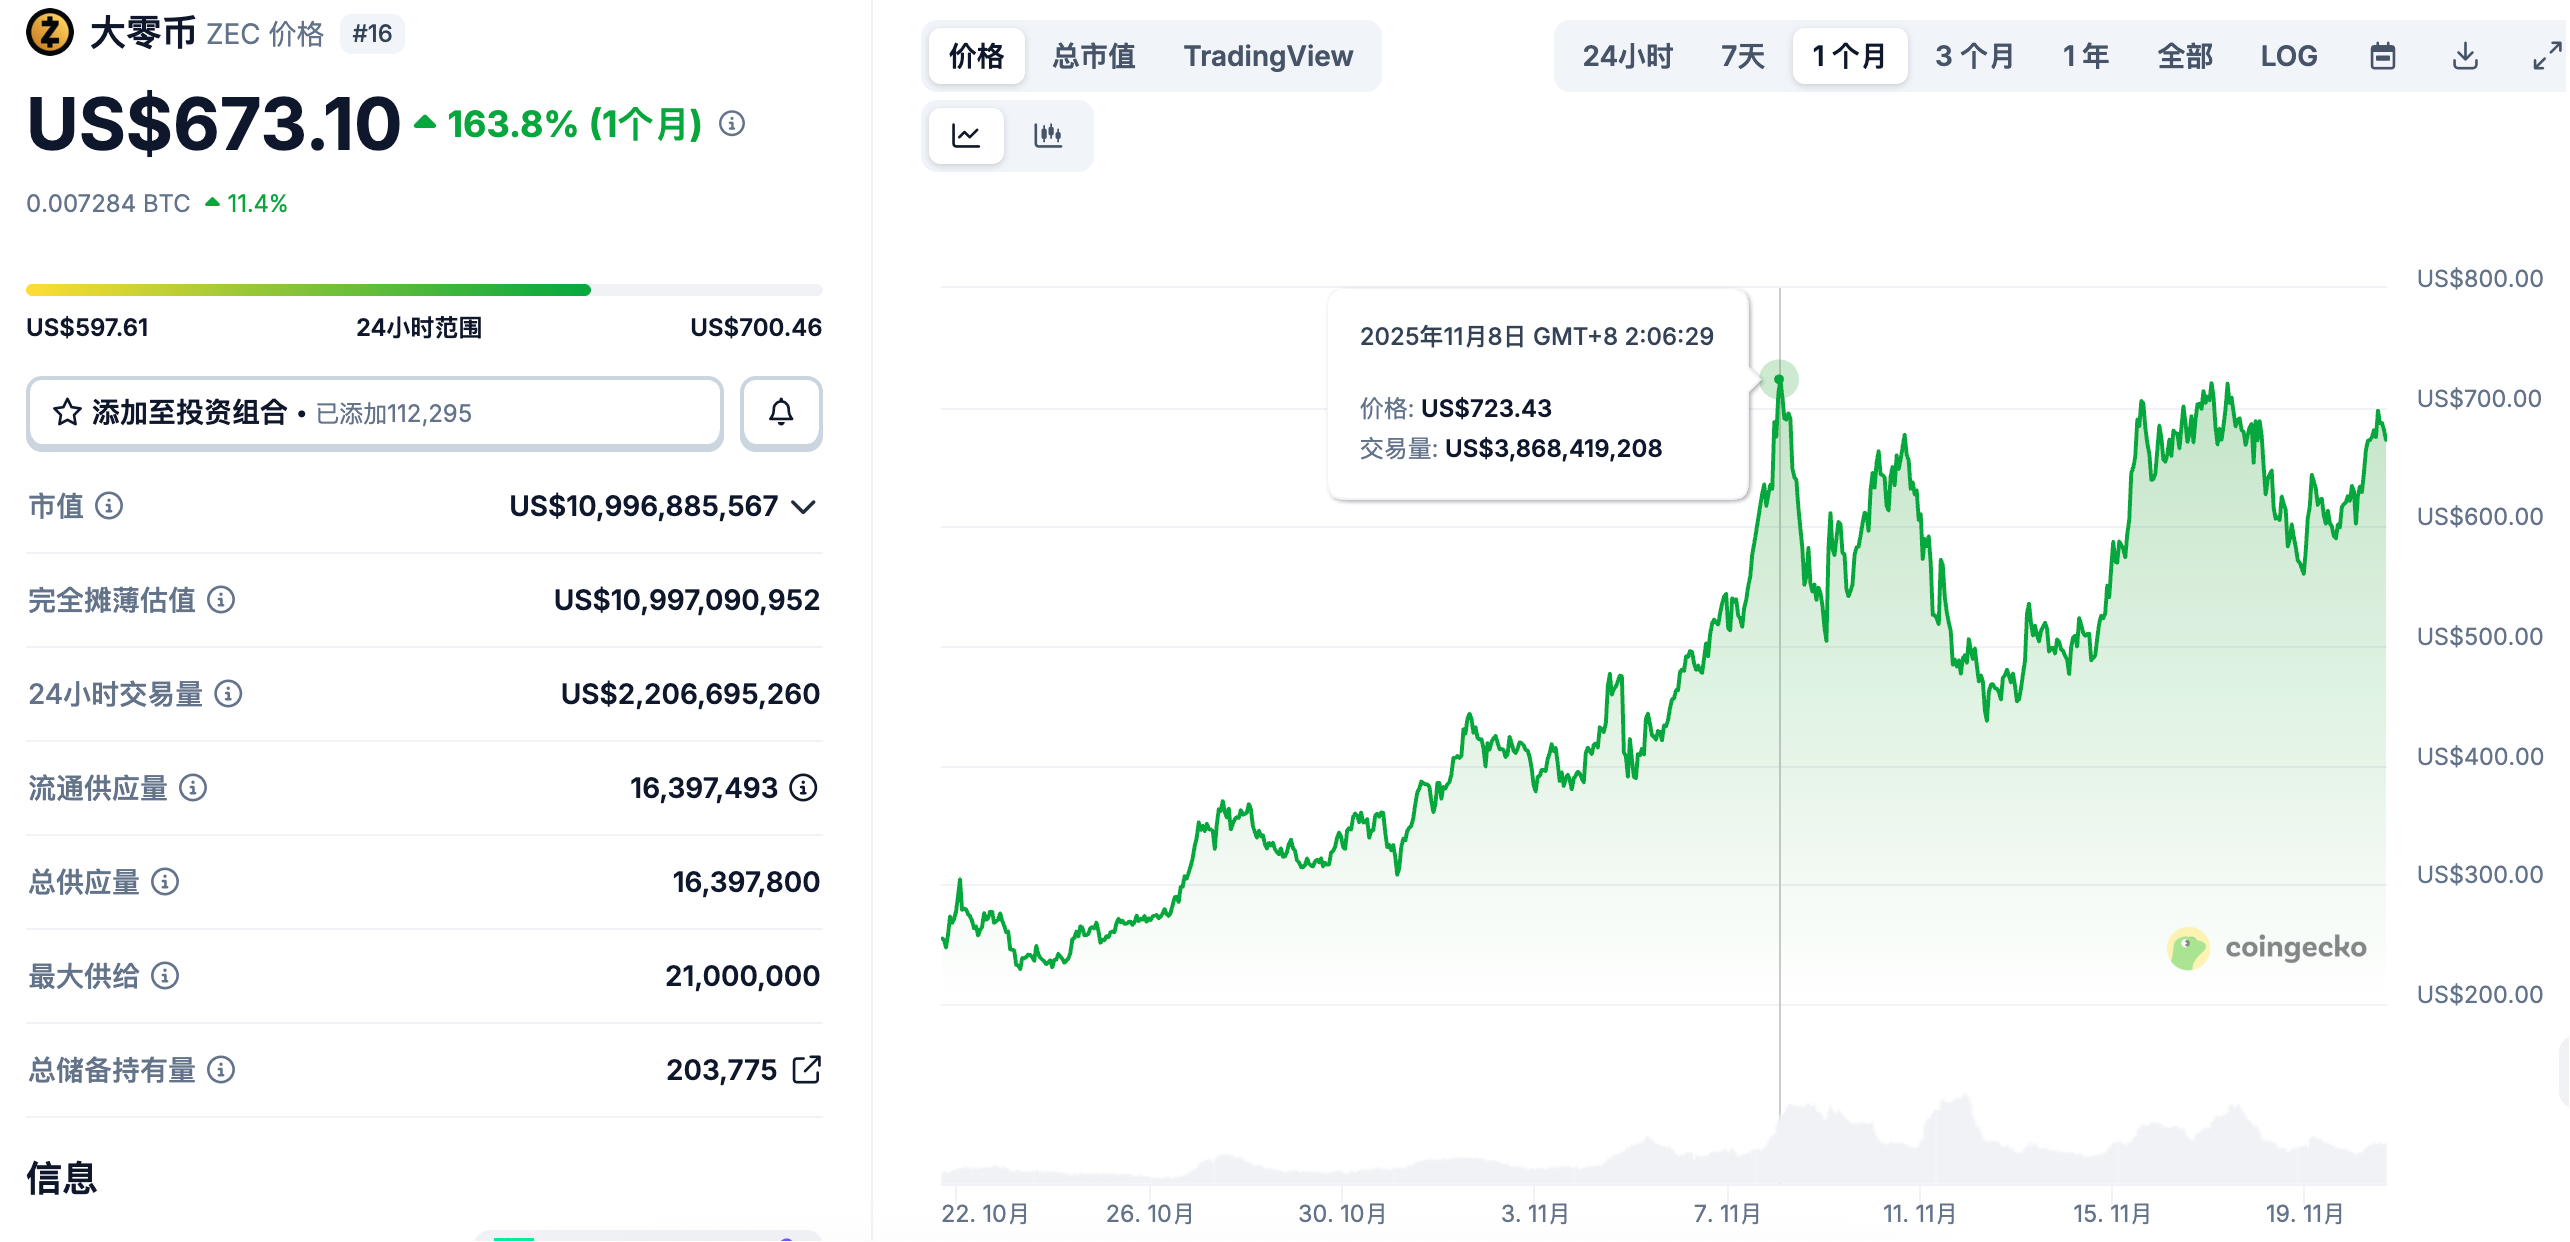The width and height of the screenshot is (2570, 1242).
Task: Open the TradingView tab
Action: (1267, 56)
